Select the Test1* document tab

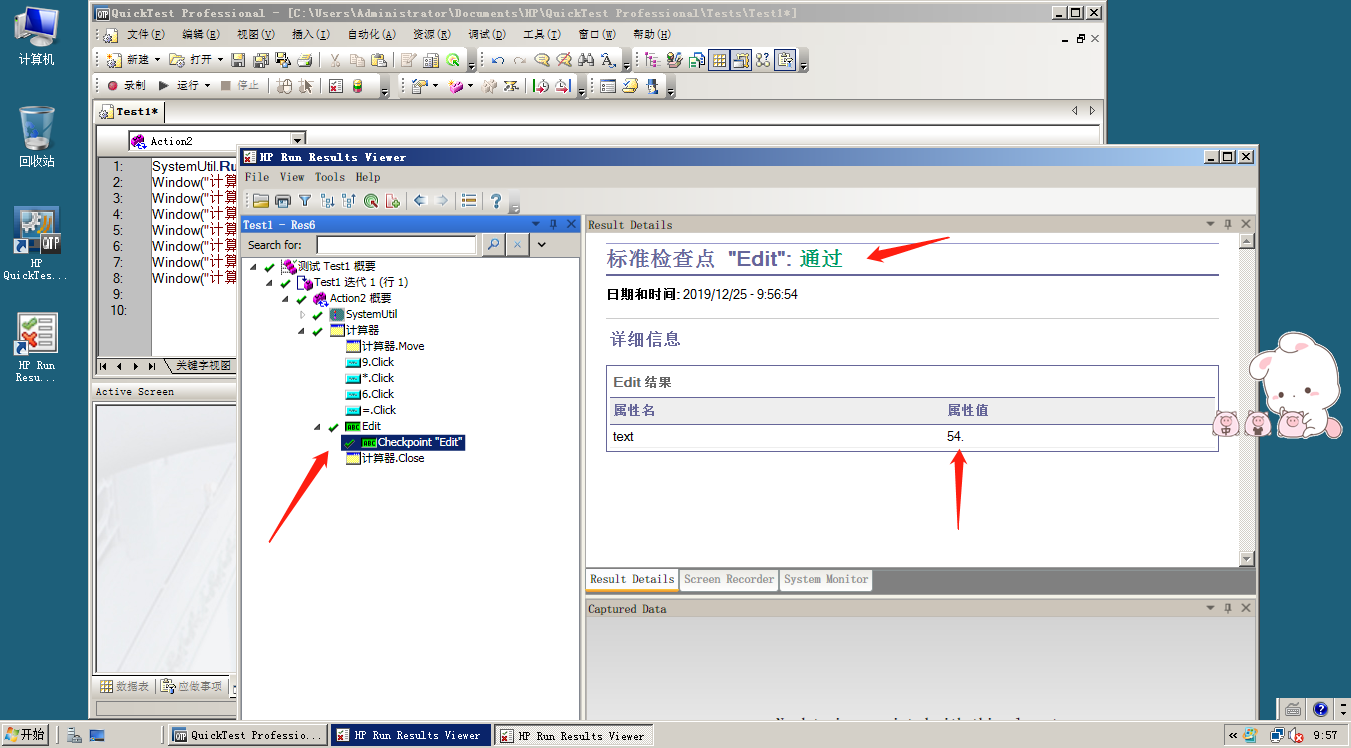(x=130, y=111)
